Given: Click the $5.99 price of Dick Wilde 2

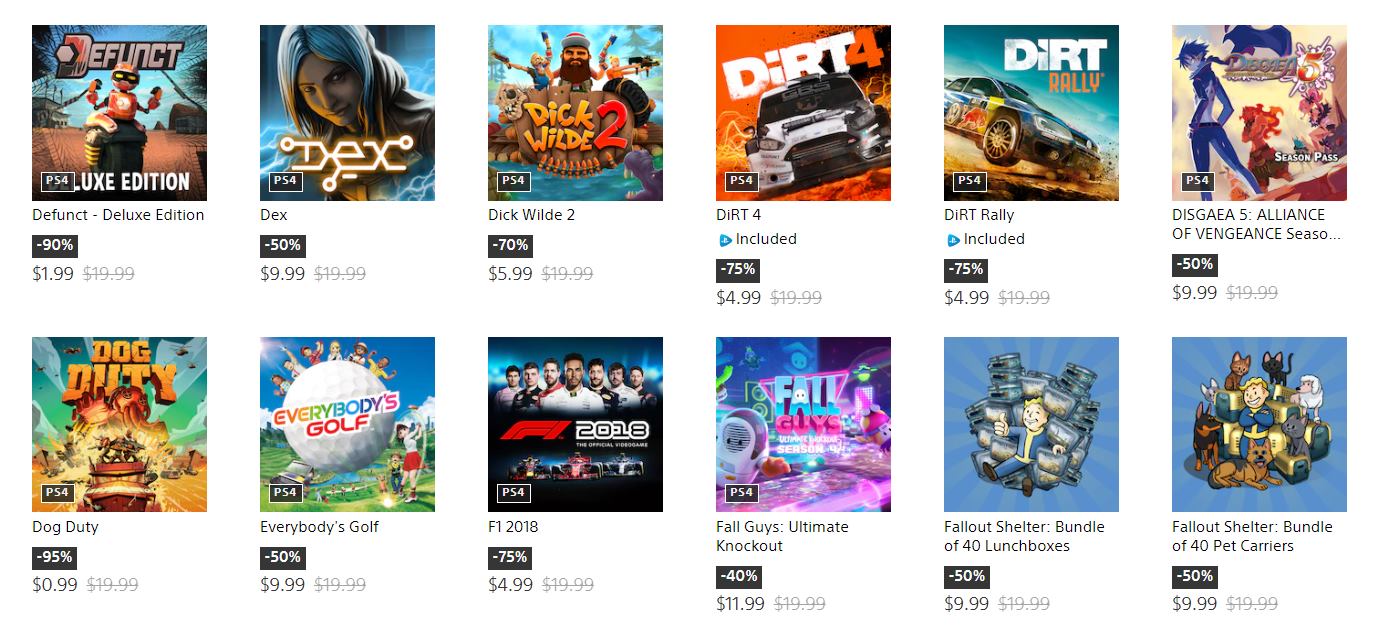Looking at the screenshot, I should 510,273.
